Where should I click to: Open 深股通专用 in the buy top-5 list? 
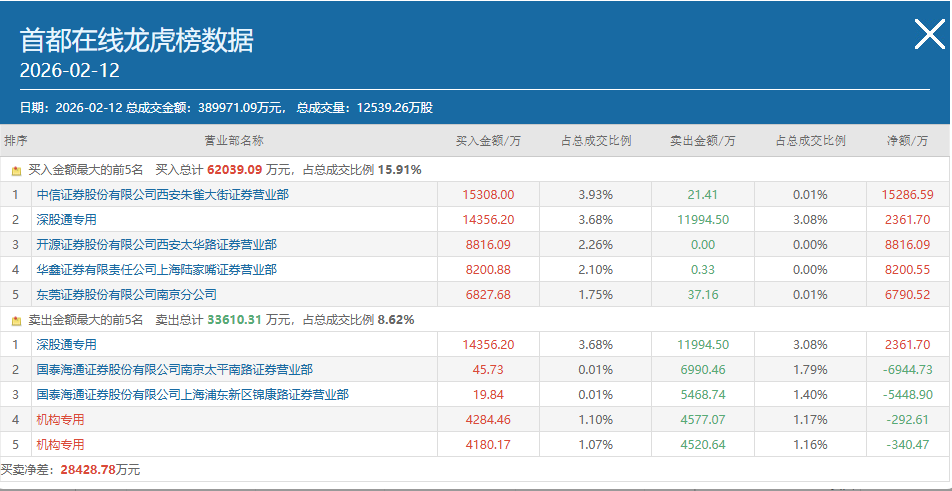tap(66, 220)
